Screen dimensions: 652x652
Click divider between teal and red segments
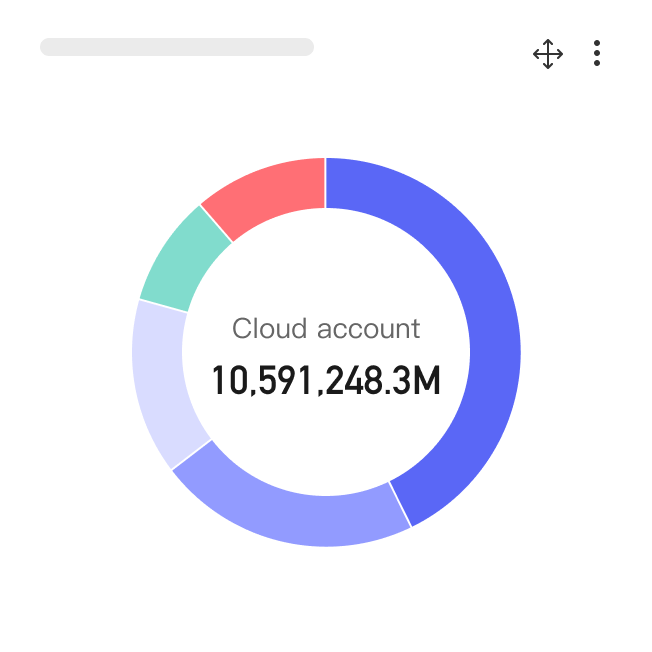(217, 224)
